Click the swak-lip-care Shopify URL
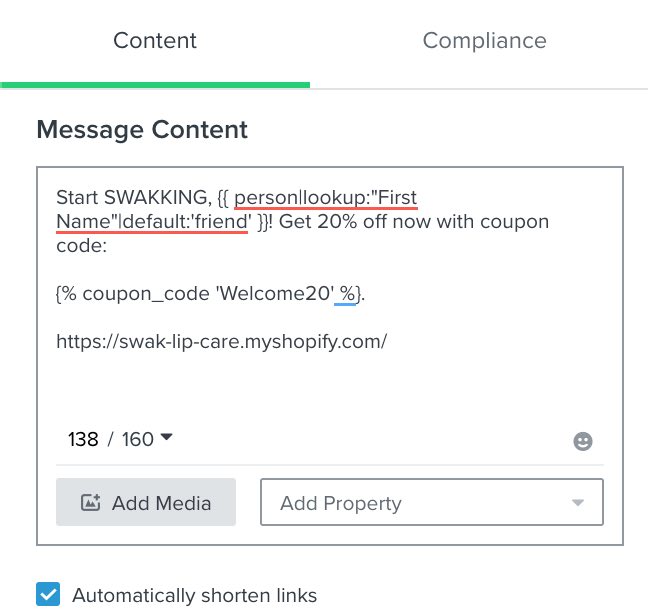 221,341
